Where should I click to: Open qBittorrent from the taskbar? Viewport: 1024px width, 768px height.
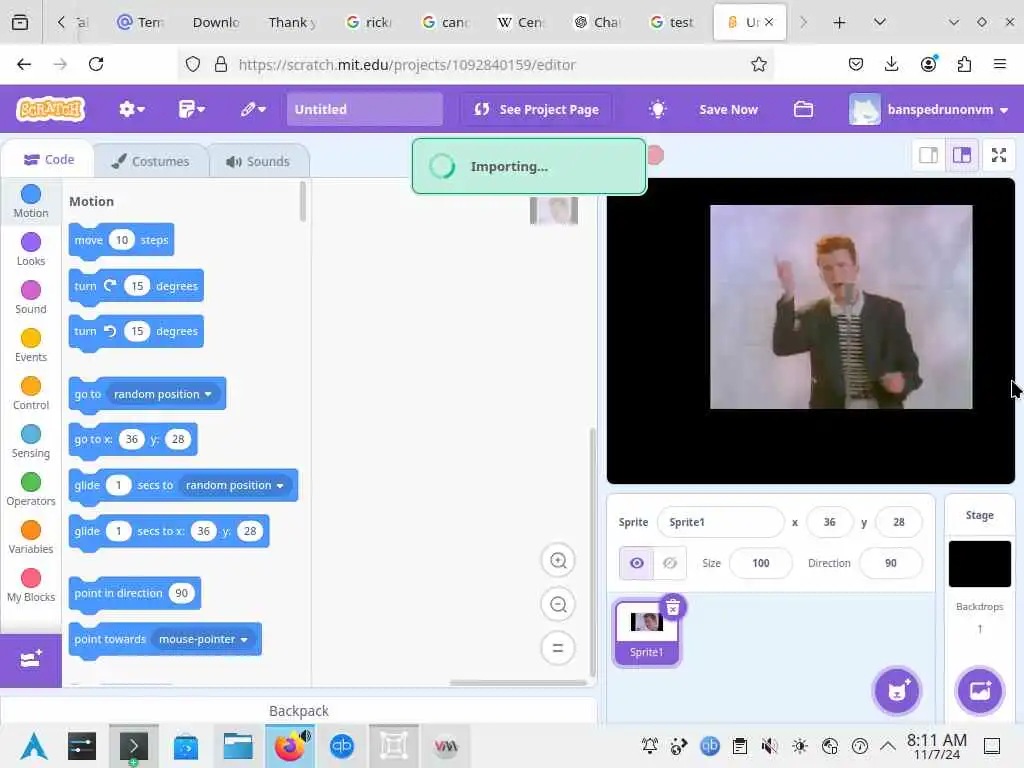[342, 746]
